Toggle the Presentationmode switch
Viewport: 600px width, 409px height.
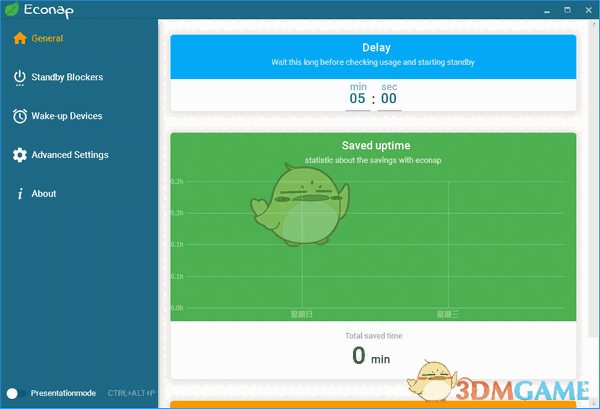click(15, 393)
